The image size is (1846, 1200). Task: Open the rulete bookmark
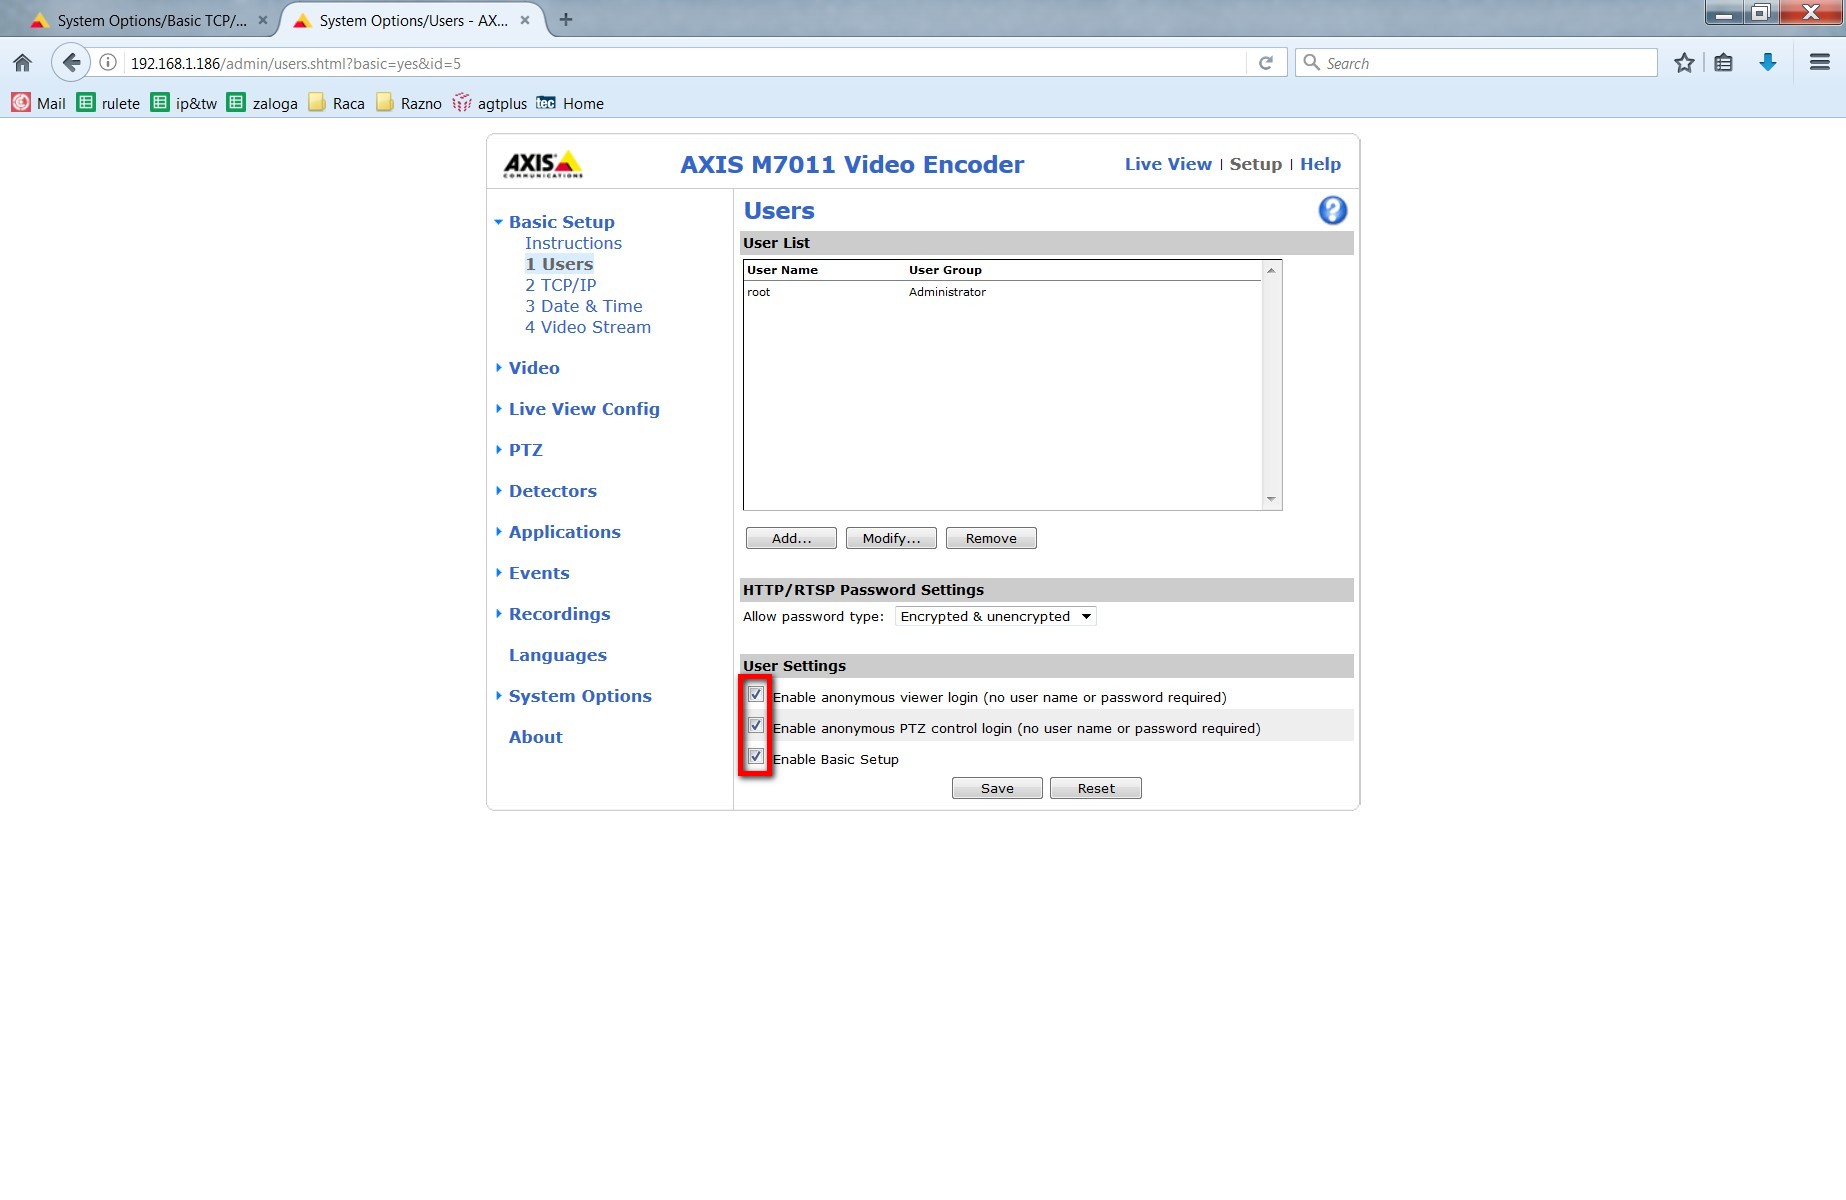pos(108,103)
